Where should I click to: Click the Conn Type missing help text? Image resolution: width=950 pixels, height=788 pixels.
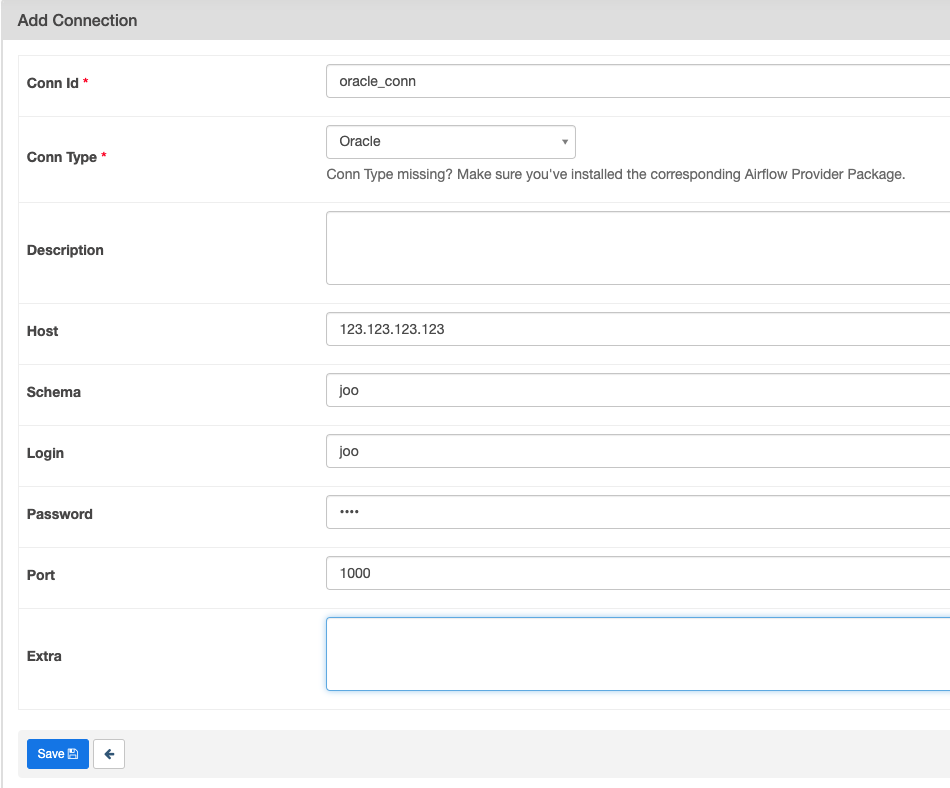[616, 174]
